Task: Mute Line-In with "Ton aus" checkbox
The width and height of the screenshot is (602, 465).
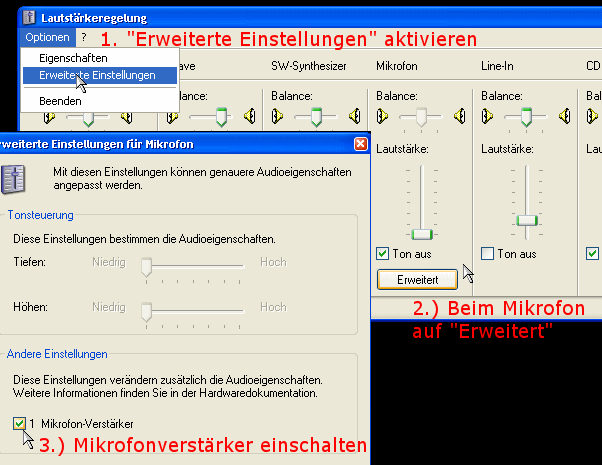Action: [x=488, y=254]
